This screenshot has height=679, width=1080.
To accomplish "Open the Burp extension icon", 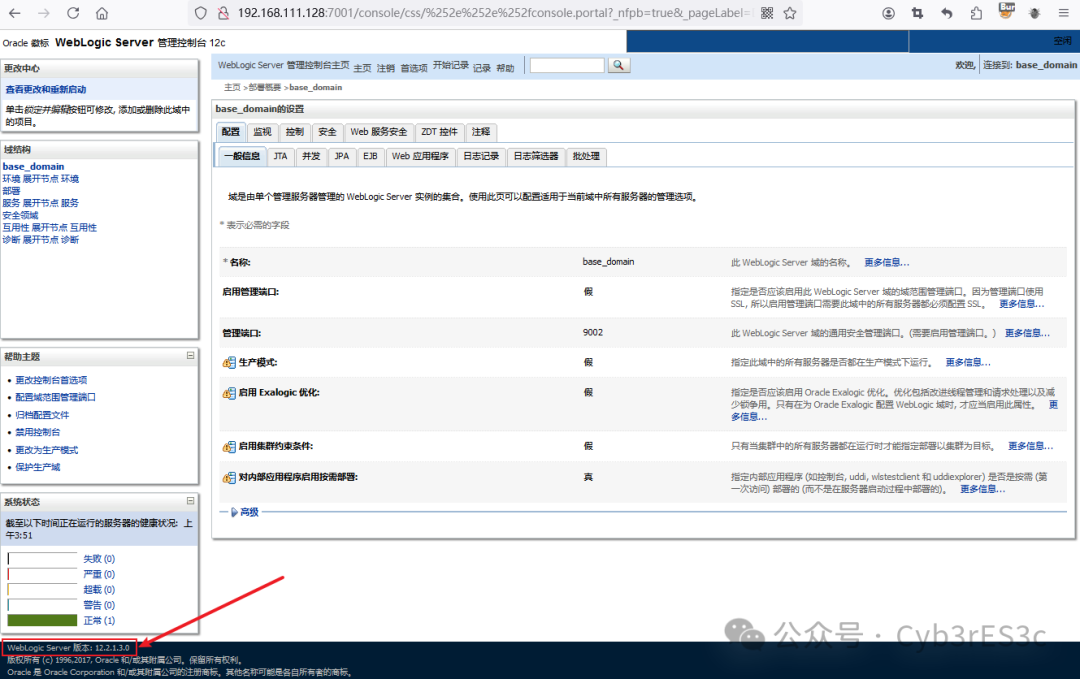I will click(x=1006, y=11).
